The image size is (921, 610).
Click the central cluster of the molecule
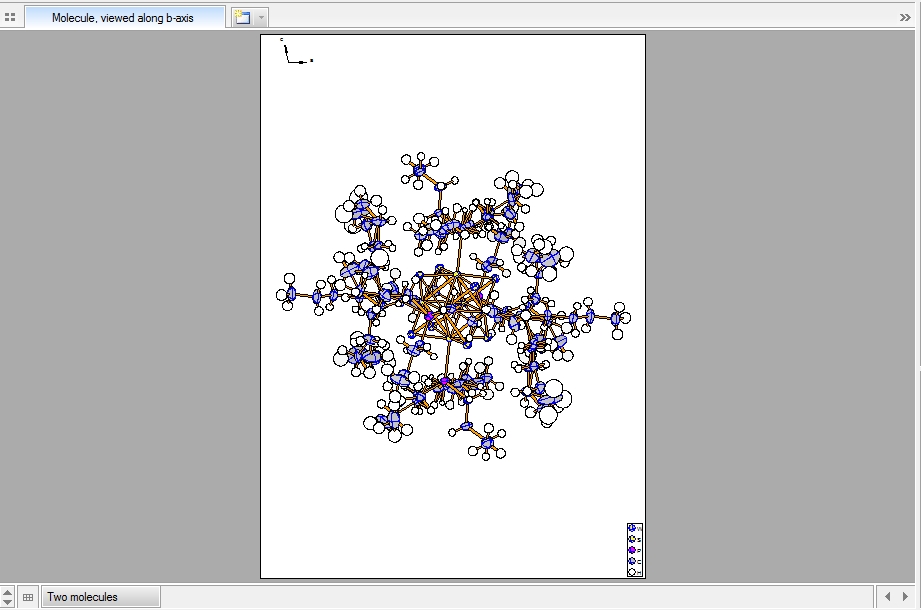[456, 305]
